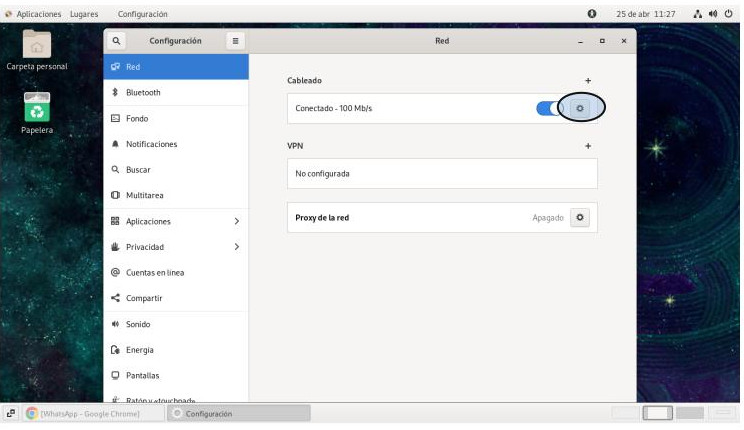Open Proxy de la red gear settings
Viewport: 744px width, 430px height.
(x=580, y=217)
